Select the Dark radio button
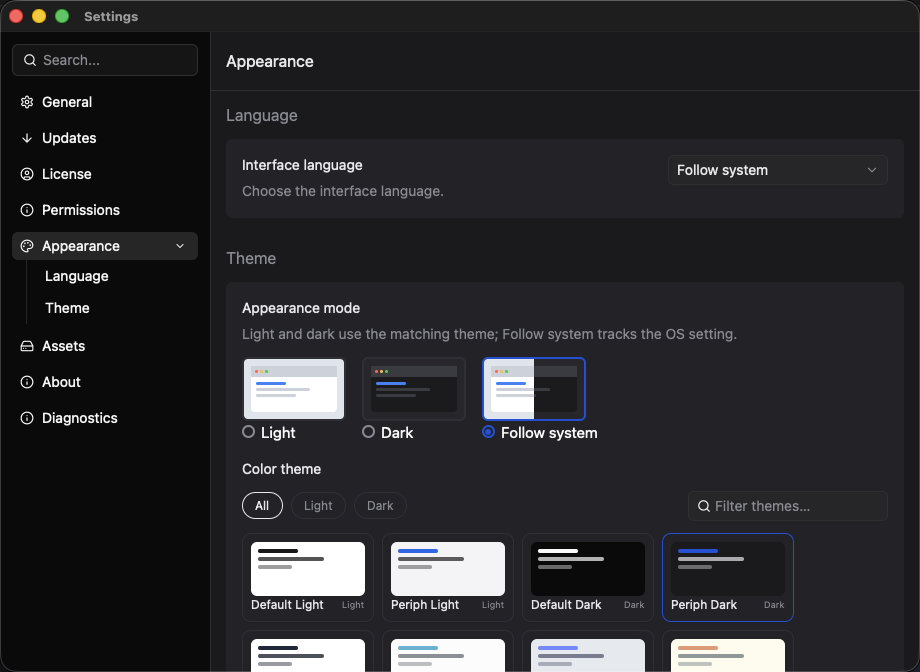Screen dimensions: 920x672 368,432
